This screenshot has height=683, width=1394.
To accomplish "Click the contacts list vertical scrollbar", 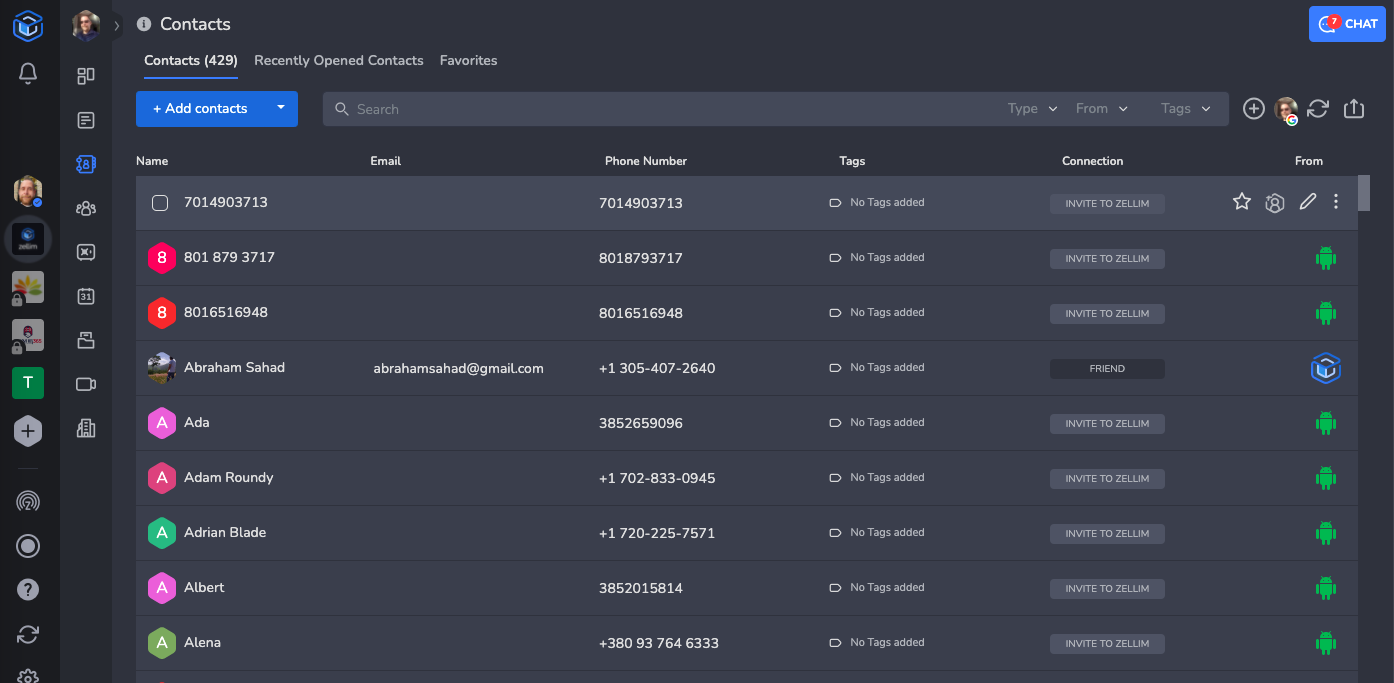I will tap(1363, 193).
